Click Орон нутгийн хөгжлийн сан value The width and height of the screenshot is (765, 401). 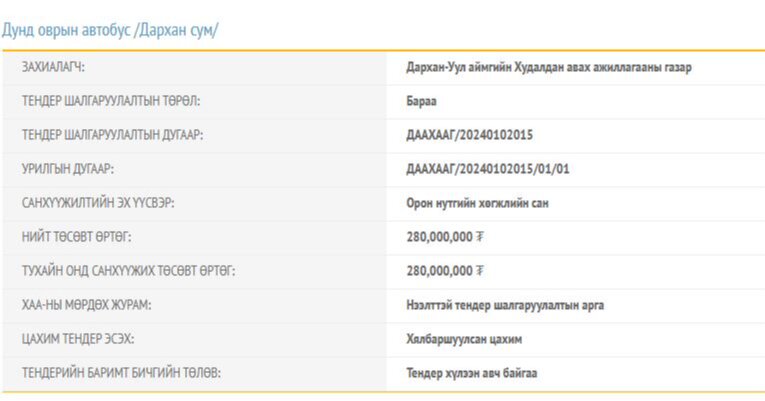[477, 203]
